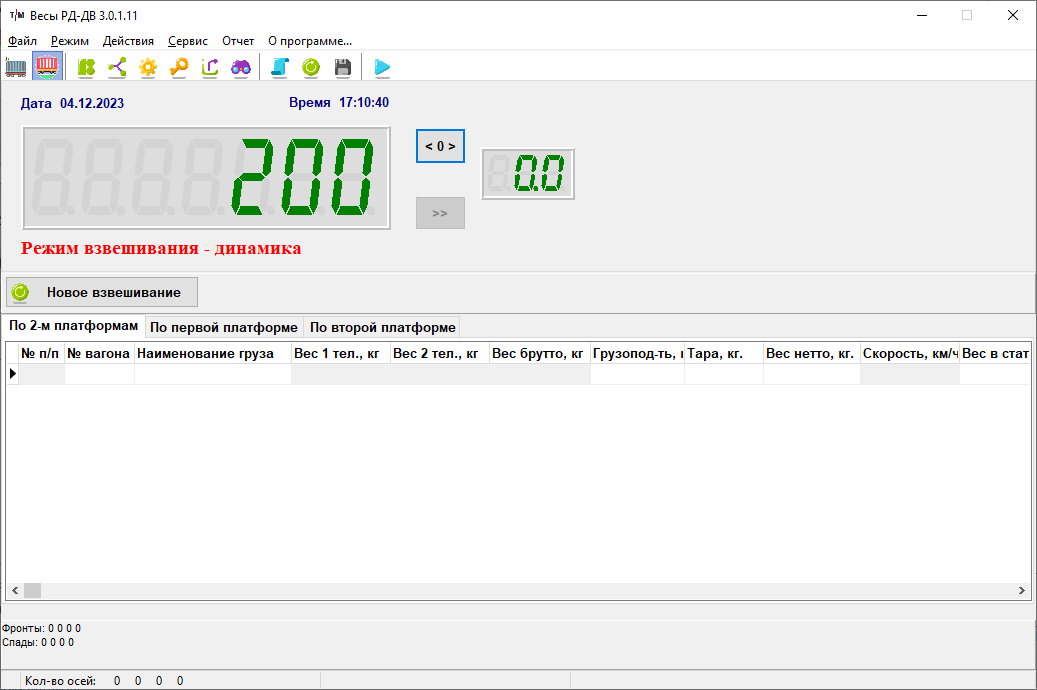Switch to the По первой платформе tab
1037x690 pixels.
[x=224, y=327]
